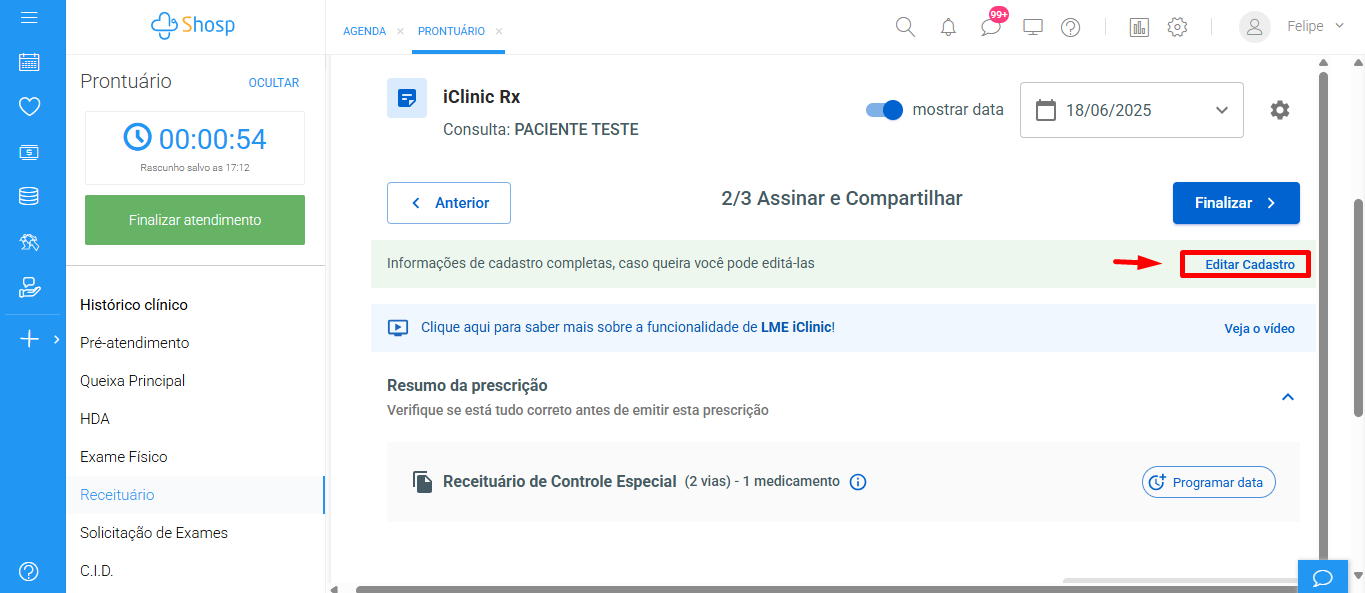Screen dimensions: 1365x593
Task: Open the prescription settings gear next to date
Action: 1279,110
